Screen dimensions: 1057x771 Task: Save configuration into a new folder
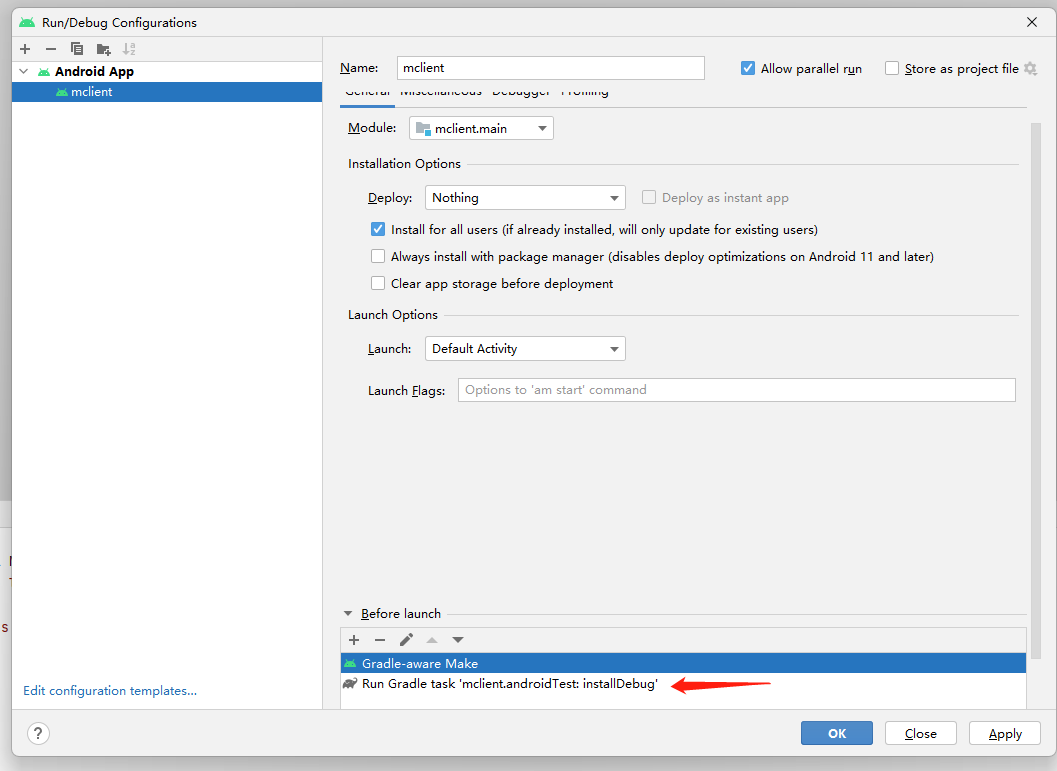[103, 49]
